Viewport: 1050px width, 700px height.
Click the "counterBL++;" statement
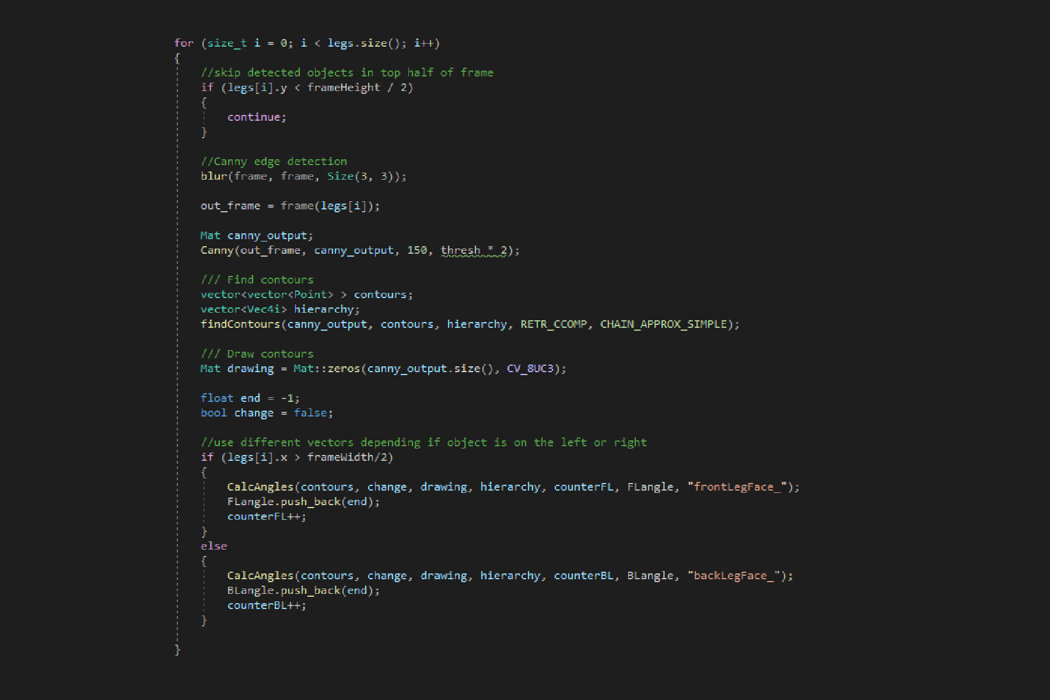click(x=266, y=605)
